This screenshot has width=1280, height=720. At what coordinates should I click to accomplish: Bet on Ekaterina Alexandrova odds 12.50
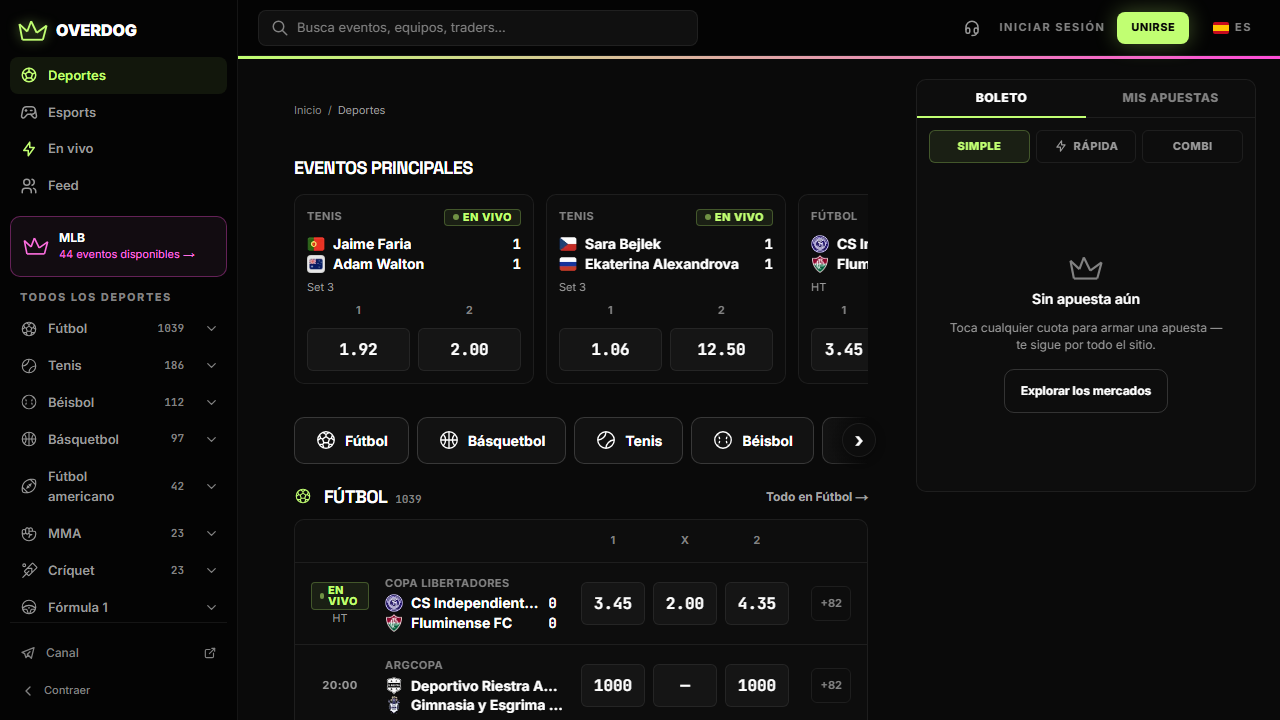[721, 350]
